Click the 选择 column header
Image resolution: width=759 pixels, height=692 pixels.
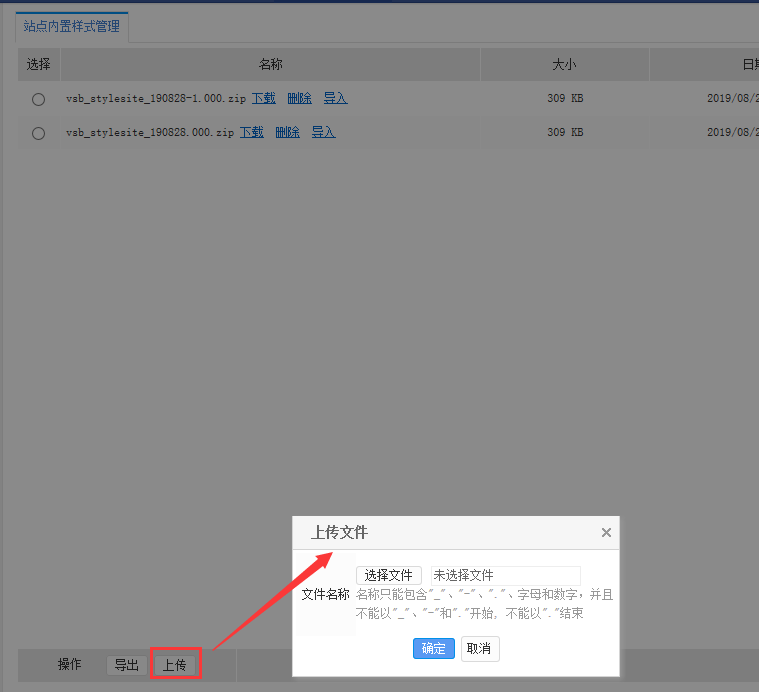(x=39, y=64)
